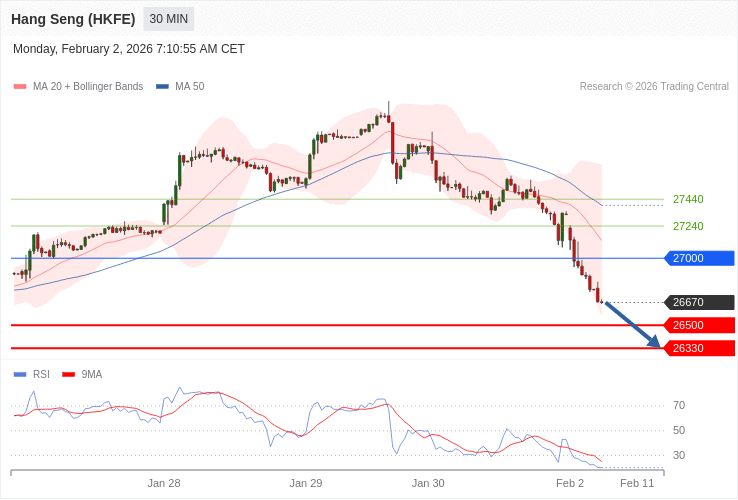Click the Feb 11 date on the time axis
This screenshot has width=738, height=500.
coord(637,483)
